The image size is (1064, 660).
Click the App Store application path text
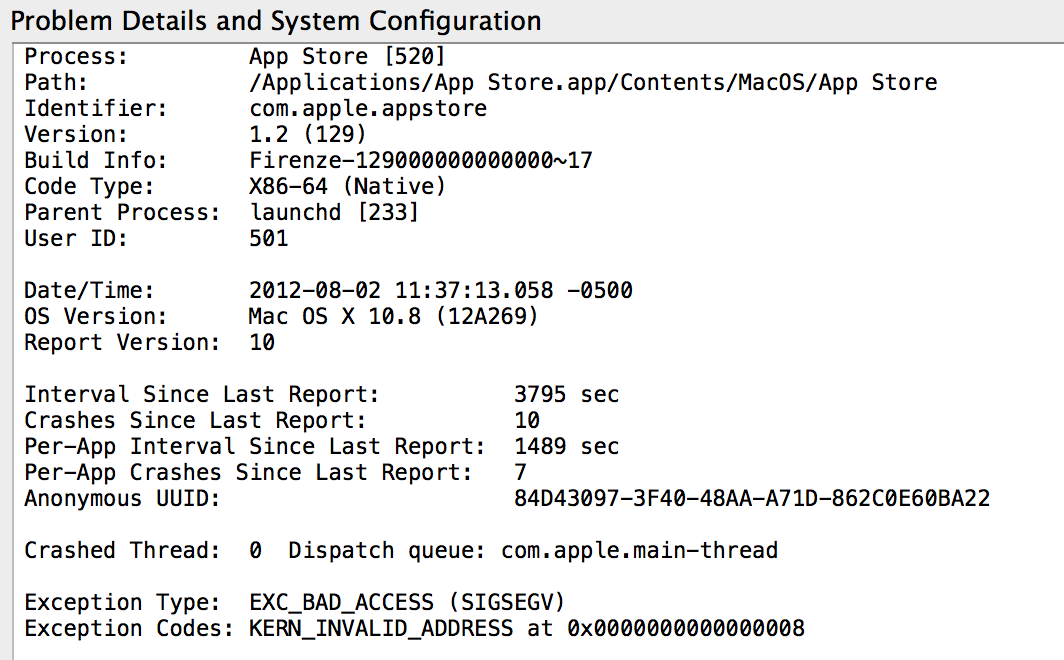(593, 83)
